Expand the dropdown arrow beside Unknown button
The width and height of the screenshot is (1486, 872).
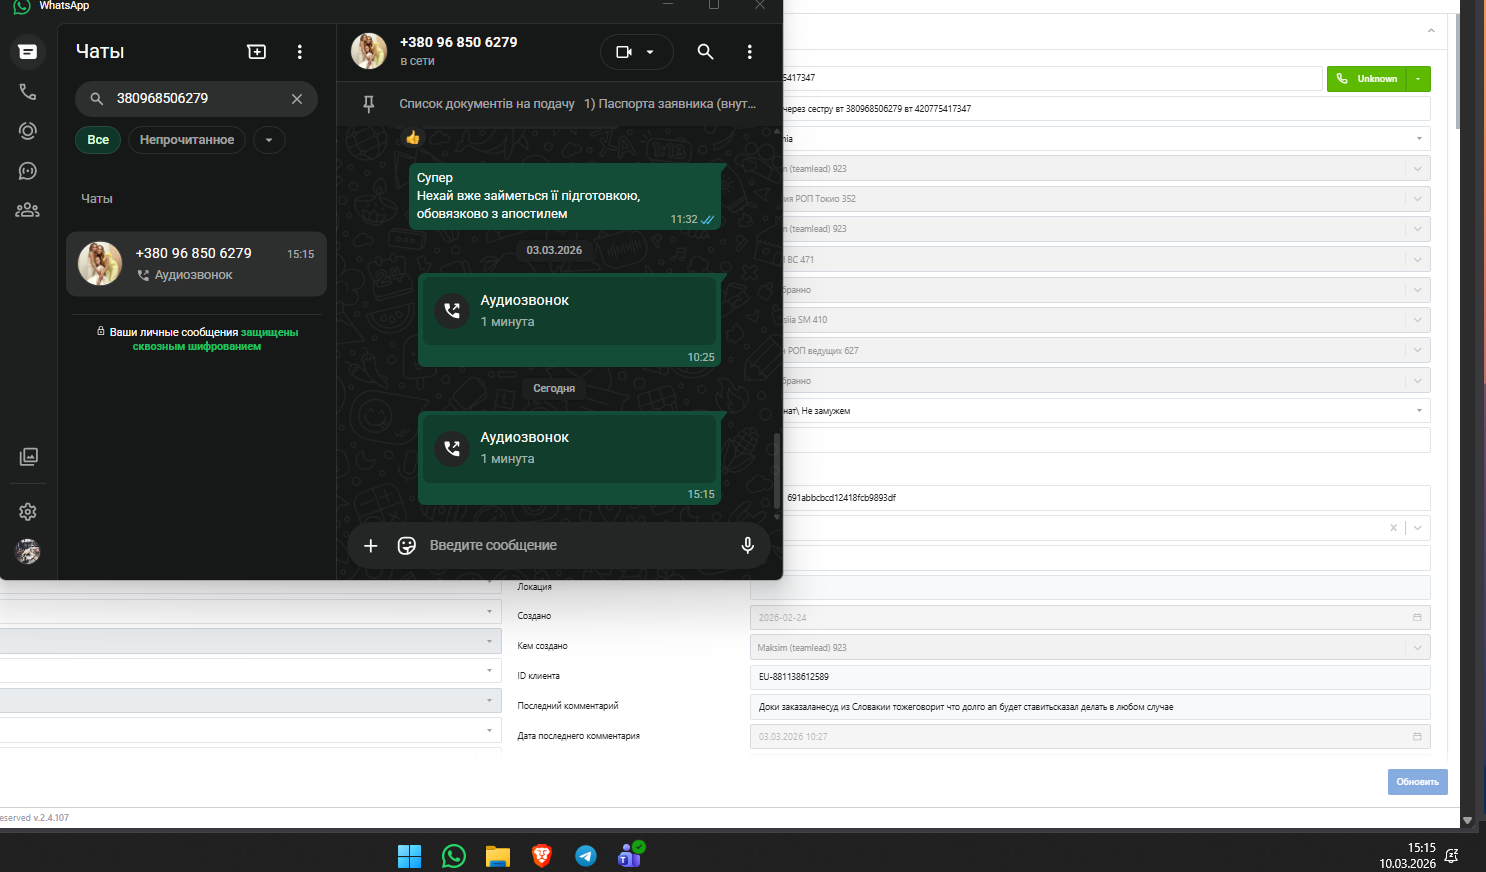pyautogui.click(x=1418, y=79)
